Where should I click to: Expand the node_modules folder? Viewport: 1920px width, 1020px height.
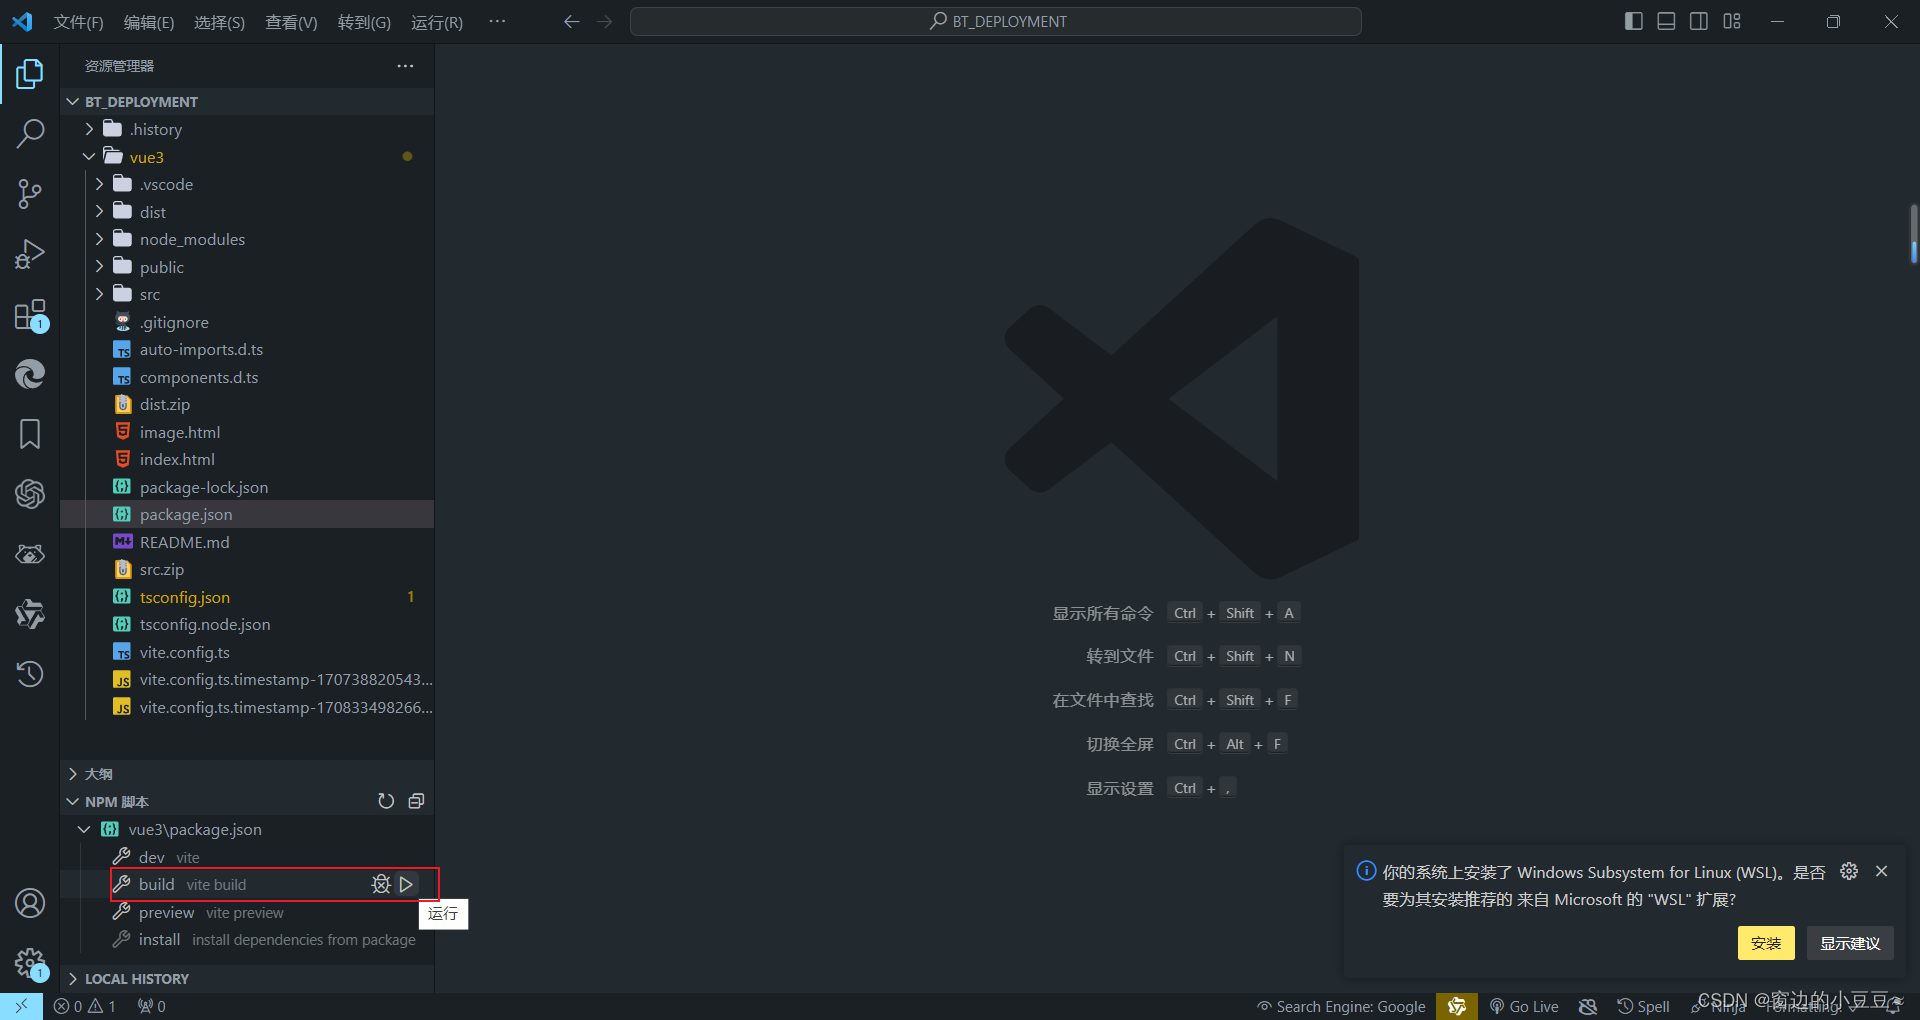(x=99, y=239)
